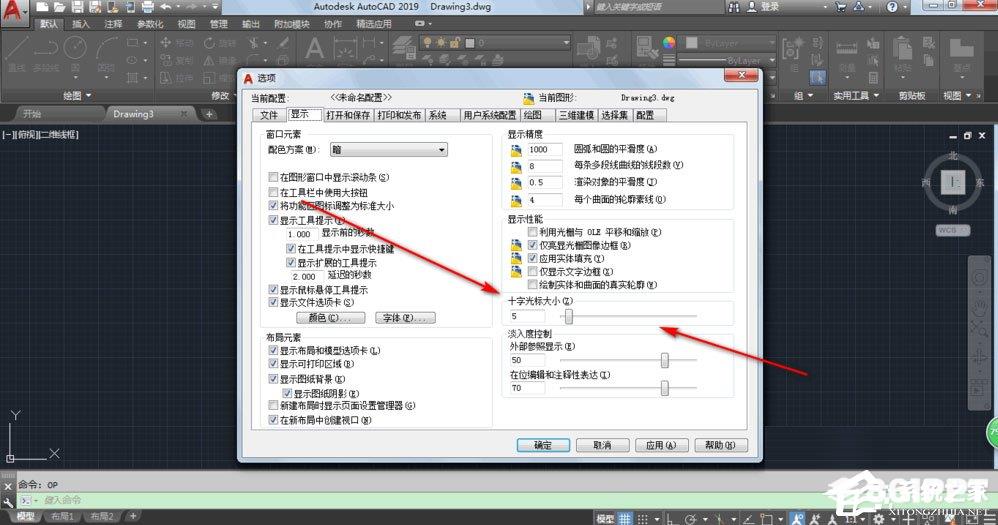Toggle polar tracking icon in status bar
This screenshot has width=998, height=525.
click(x=691, y=519)
